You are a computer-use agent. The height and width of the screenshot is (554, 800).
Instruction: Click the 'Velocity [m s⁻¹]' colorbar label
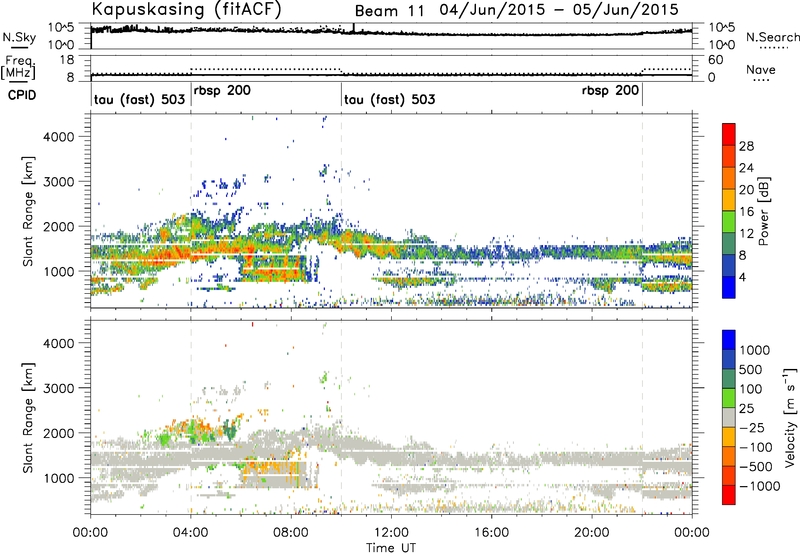pyautogui.click(x=790, y=417)
